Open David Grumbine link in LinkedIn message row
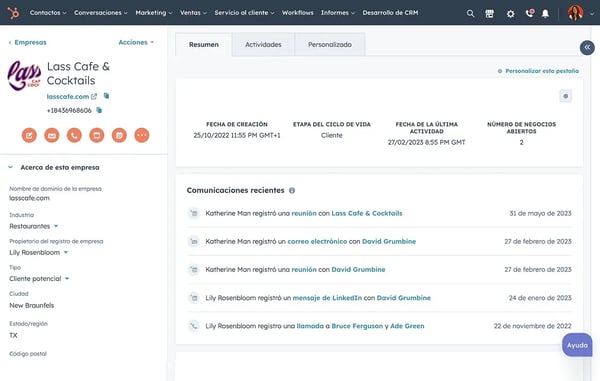Screen dimensions: 600x381 404,298
